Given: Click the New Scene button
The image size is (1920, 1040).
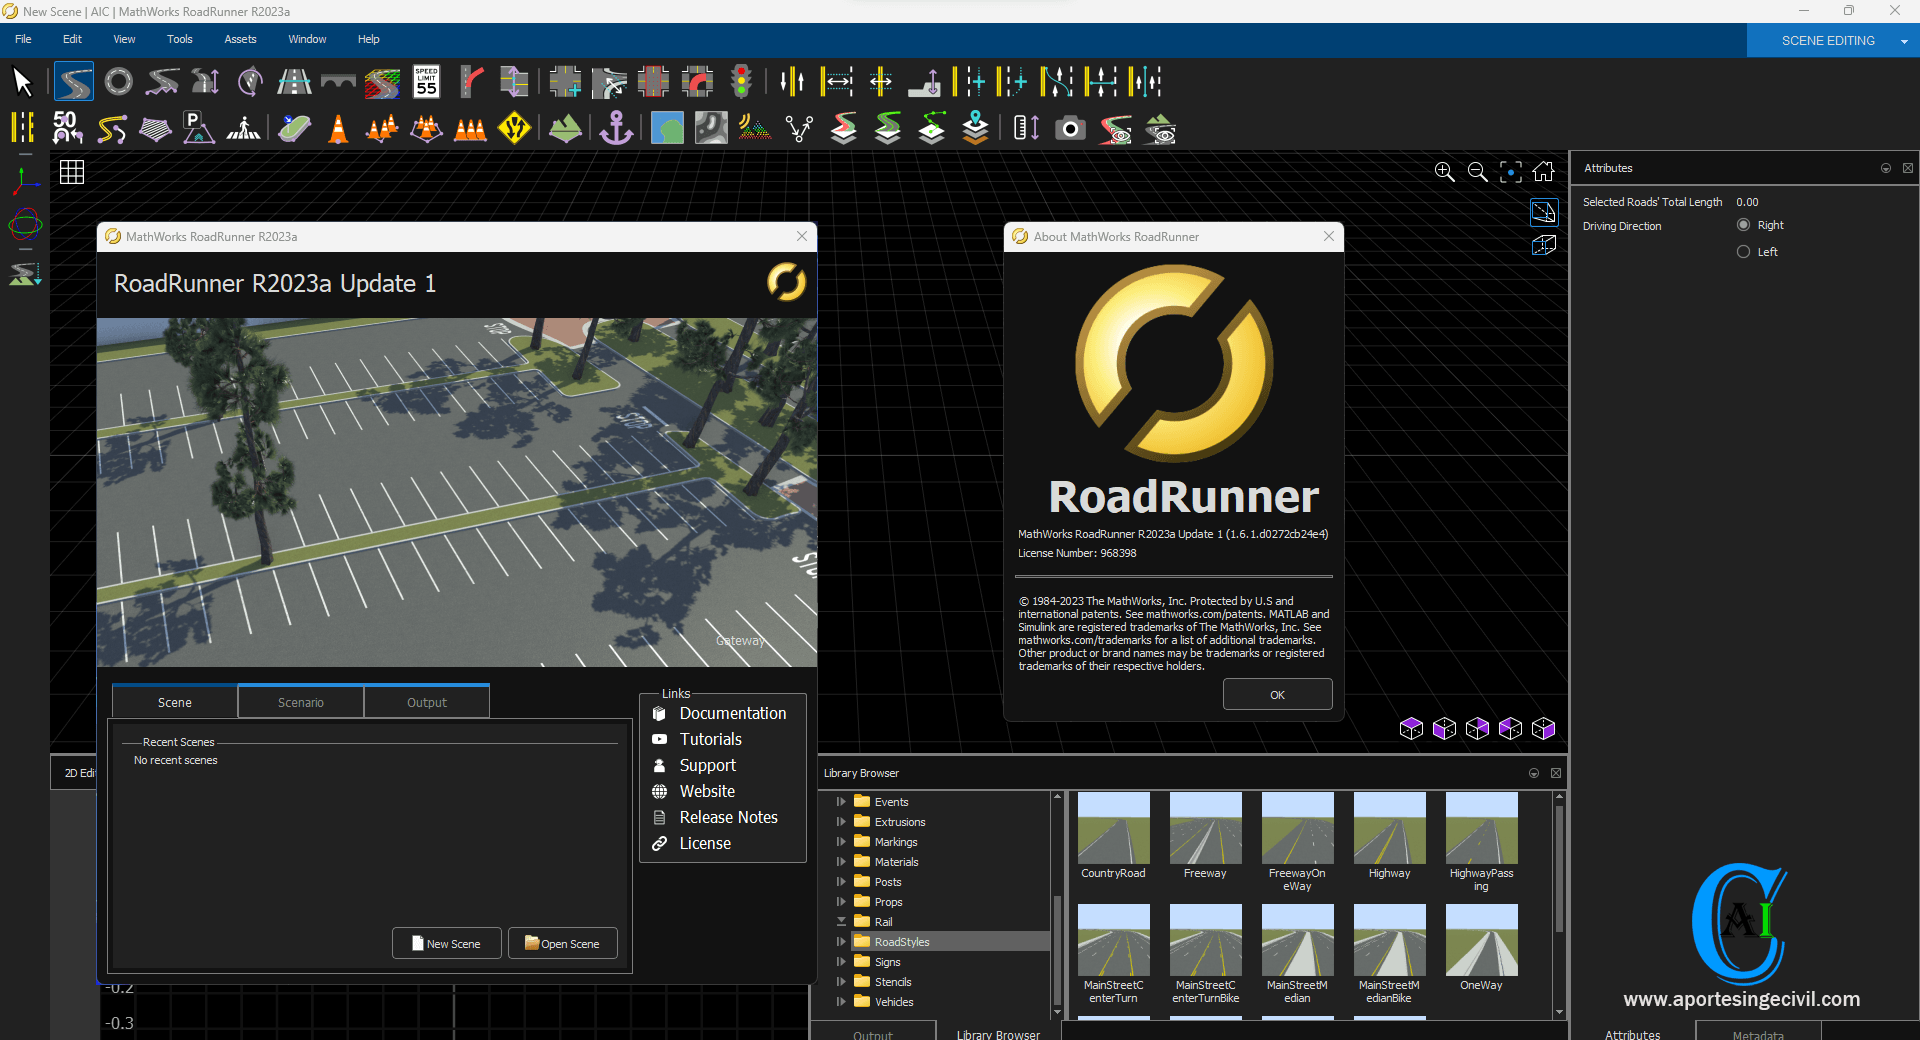Looking at the screenshot, I should pos(447,943).
